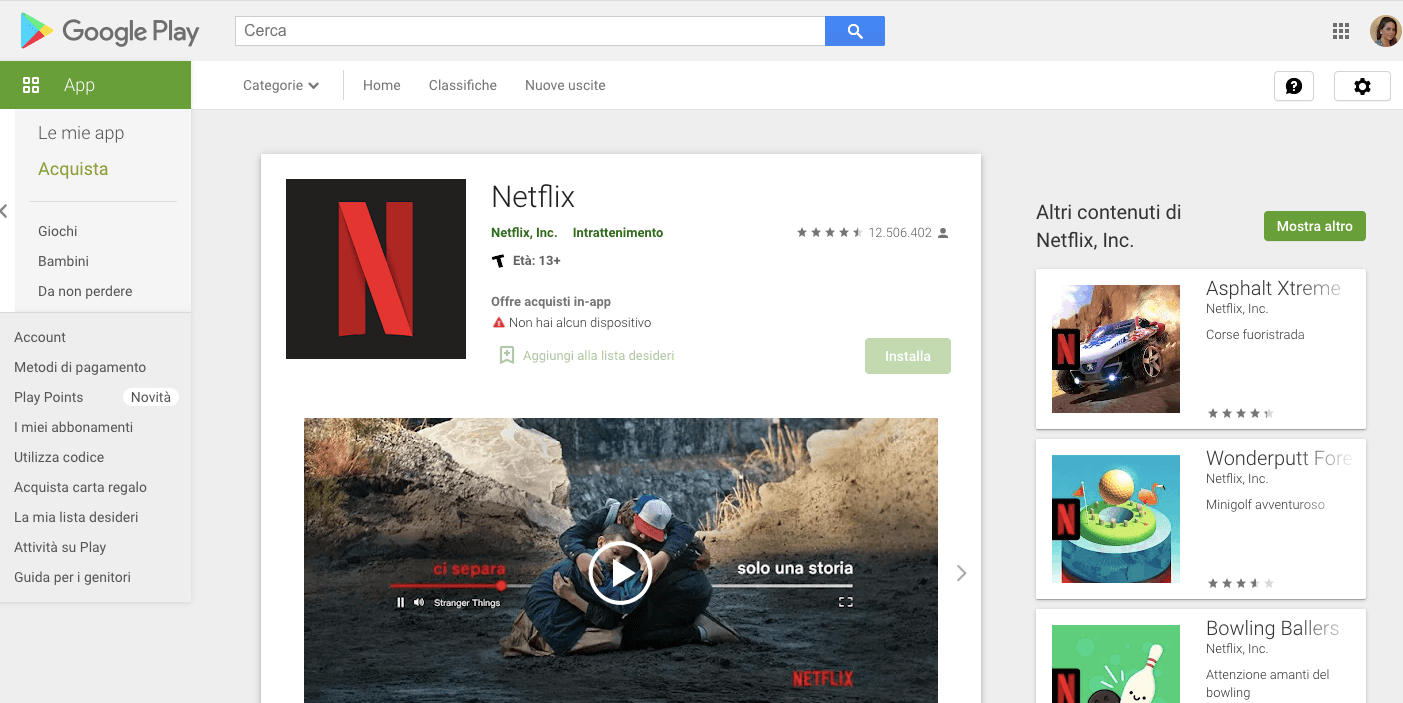Screen dimensions: 1403x703
Task: Click the fullscreen icon in trailer thumbnail
Action: coord(845,602)
